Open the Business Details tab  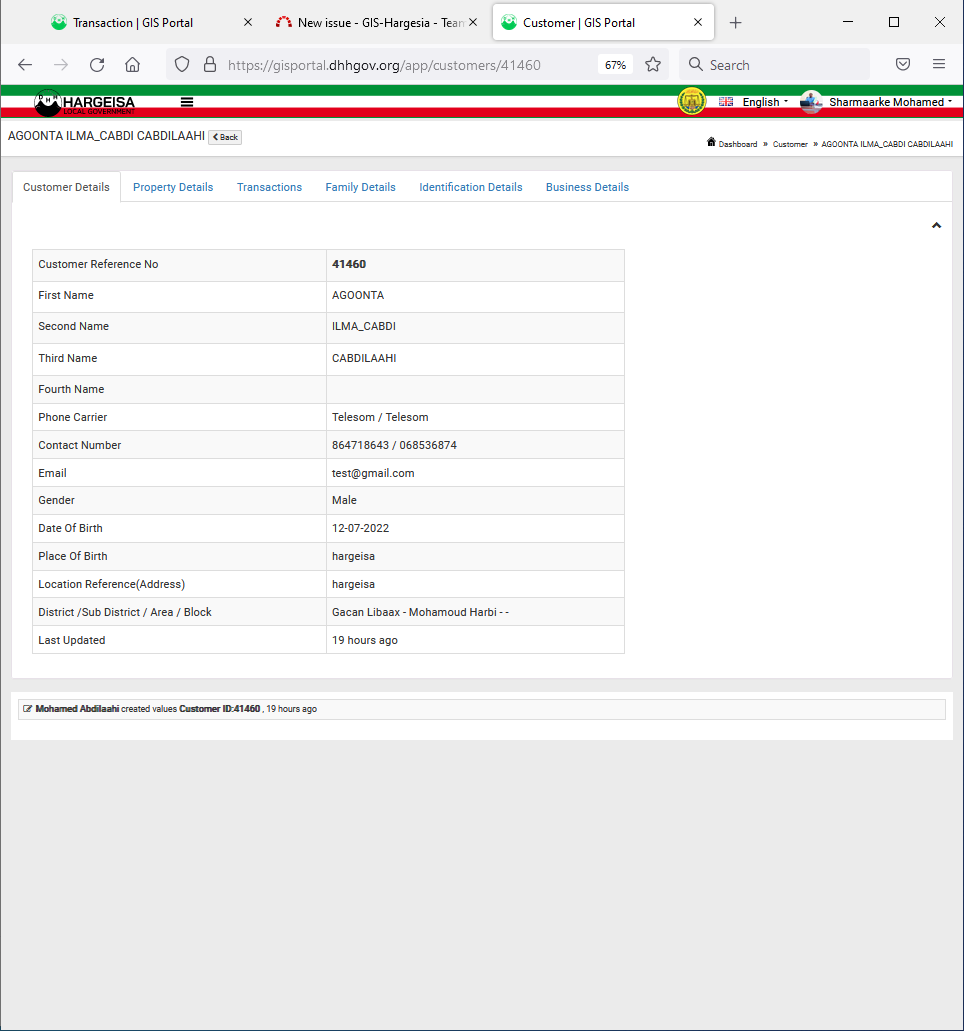click(x=587, y=187)
